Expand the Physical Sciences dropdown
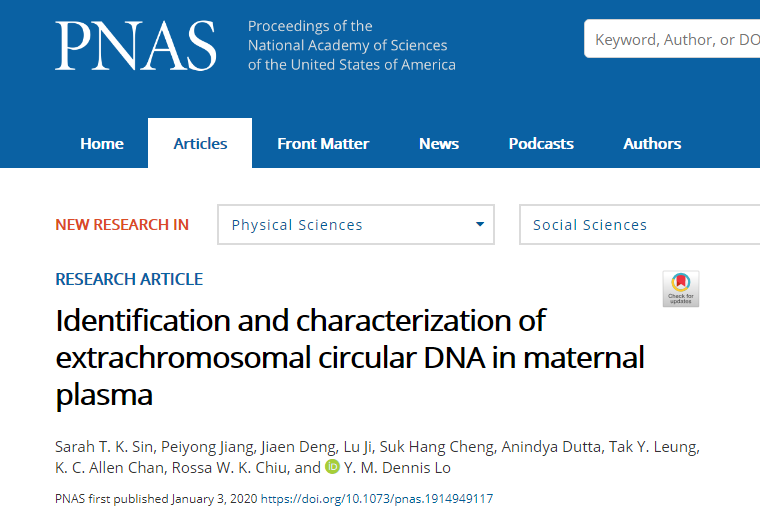Viewport: 760px width, 522px height. click(356, 225)
